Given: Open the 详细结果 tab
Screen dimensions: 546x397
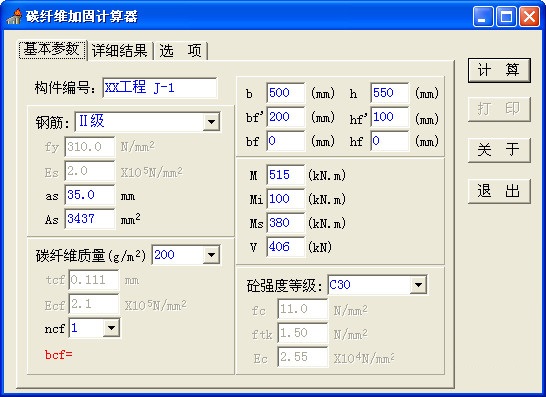Looking at the screenshot, I should click(x=119, y=51).
